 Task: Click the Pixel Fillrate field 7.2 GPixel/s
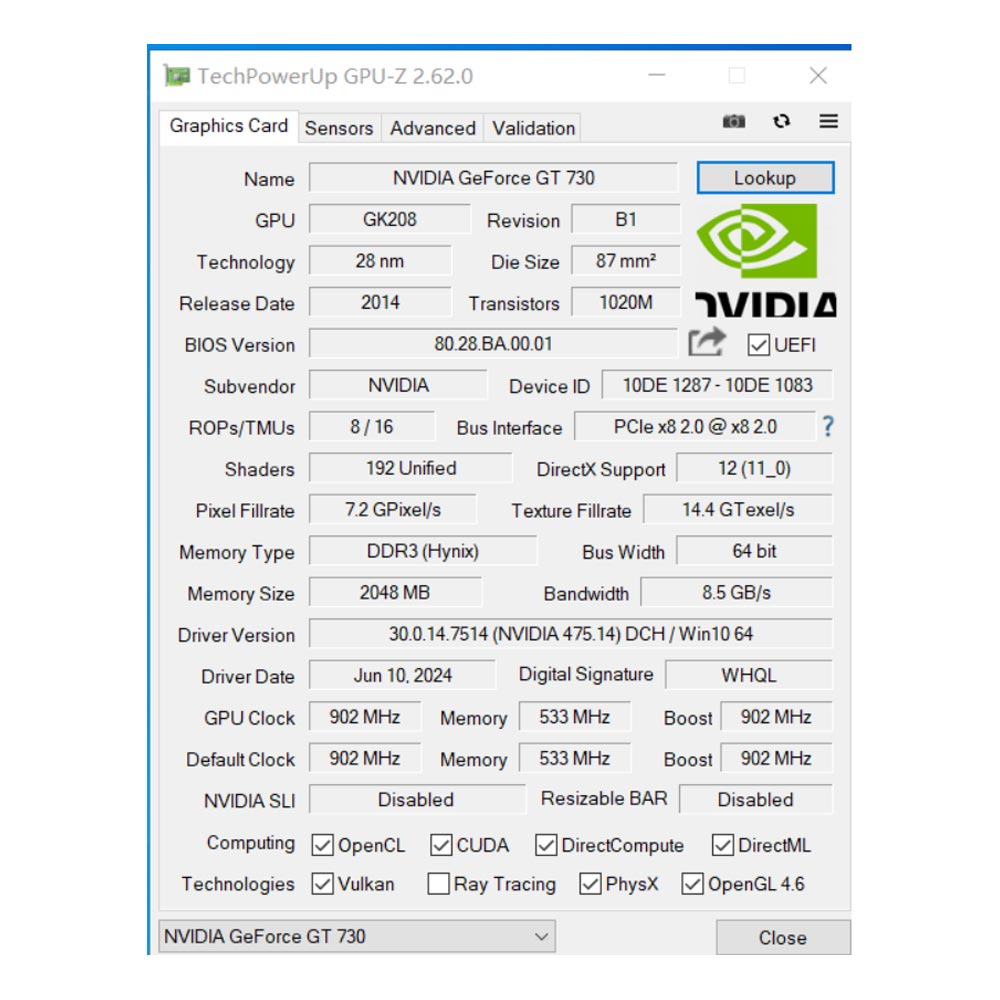[x=393, y=510]
